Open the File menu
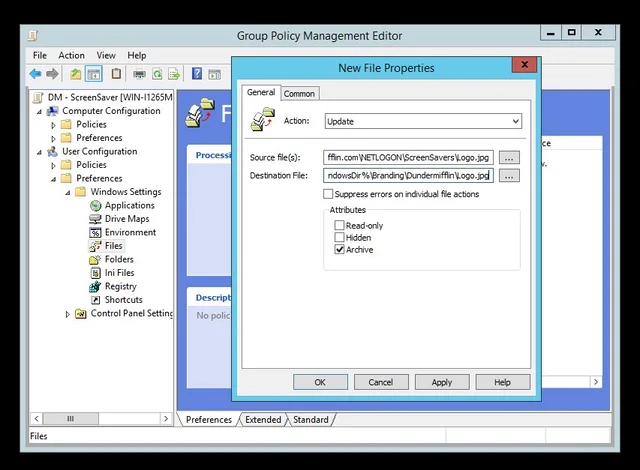Screen dimensions: 640x470 (40, 55)
